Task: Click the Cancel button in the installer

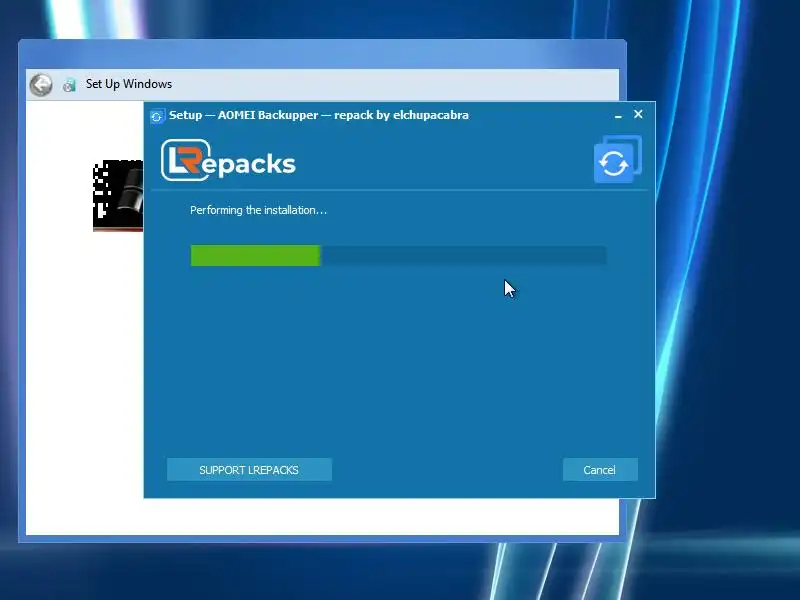Action: point(600,470)
